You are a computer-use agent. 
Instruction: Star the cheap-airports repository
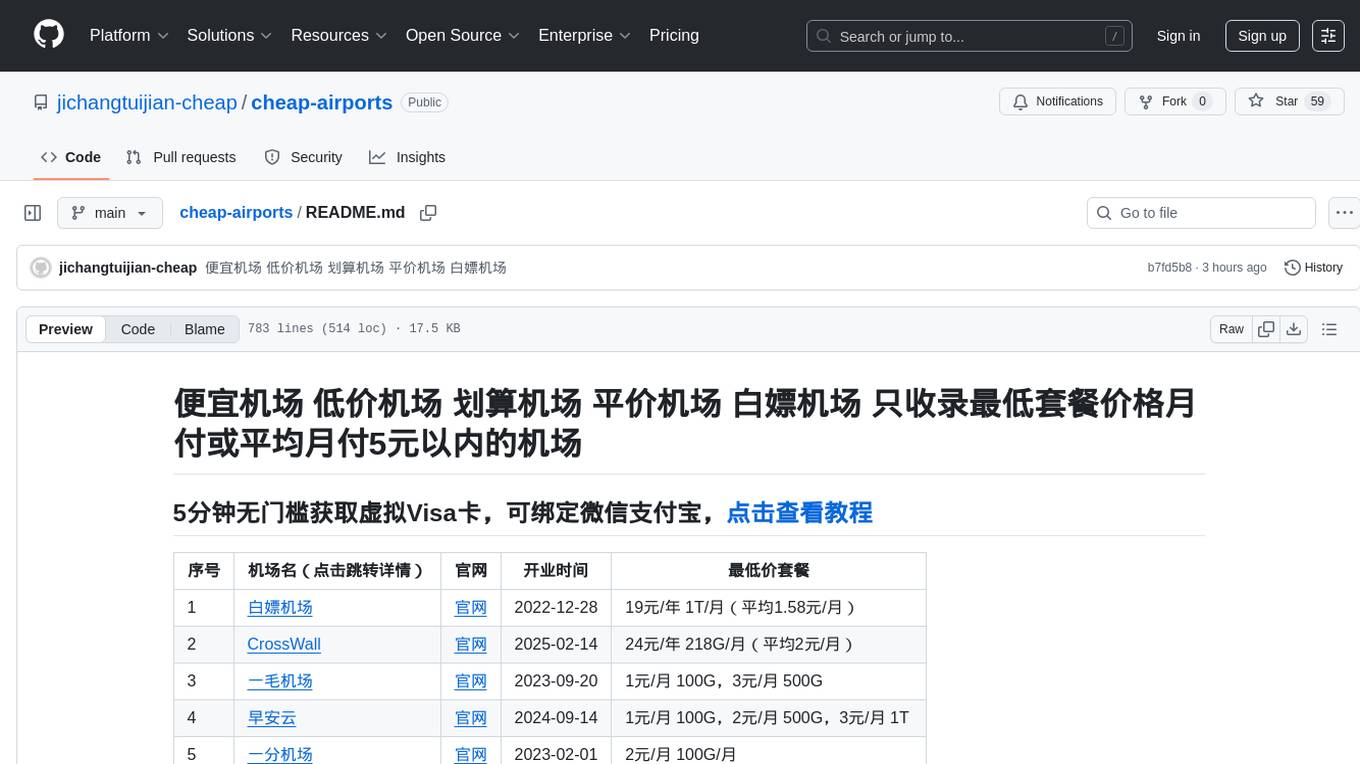1289,102
